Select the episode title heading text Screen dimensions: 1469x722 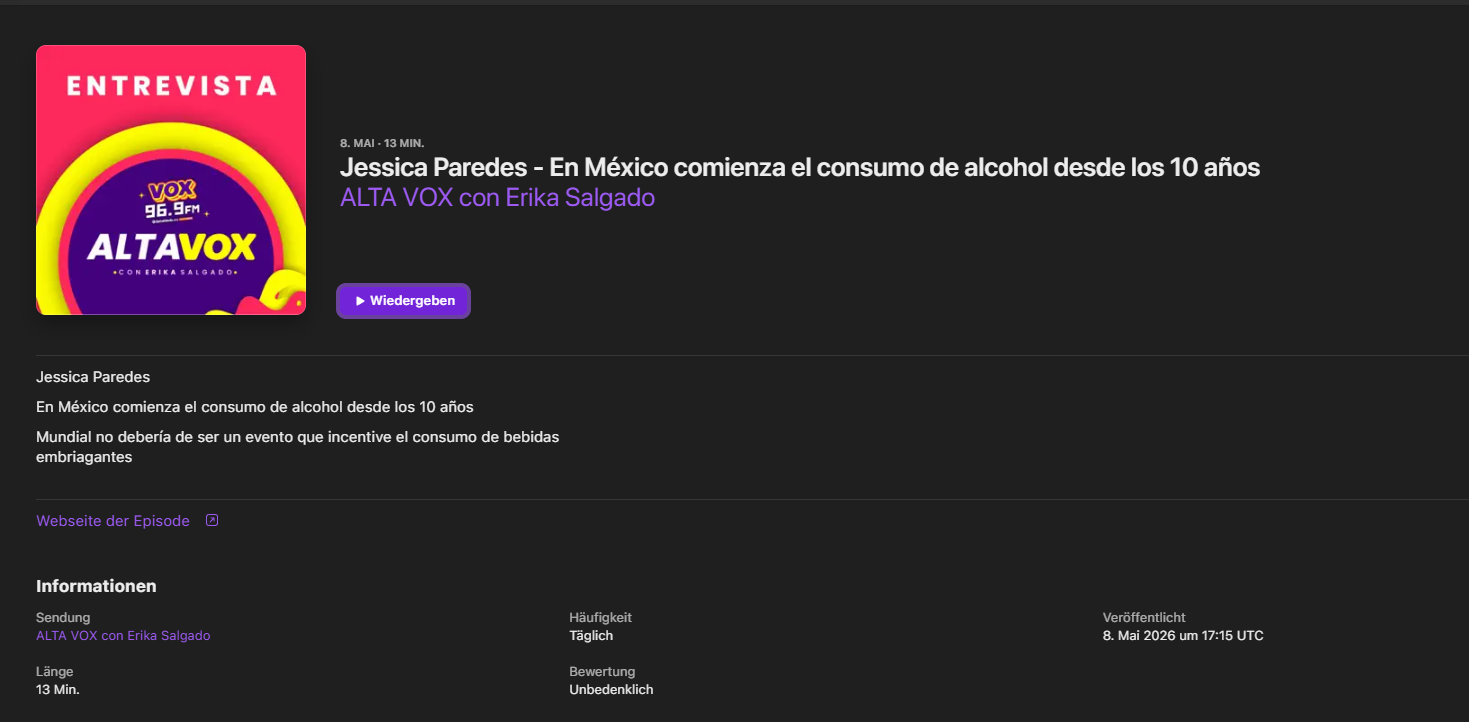800,167
